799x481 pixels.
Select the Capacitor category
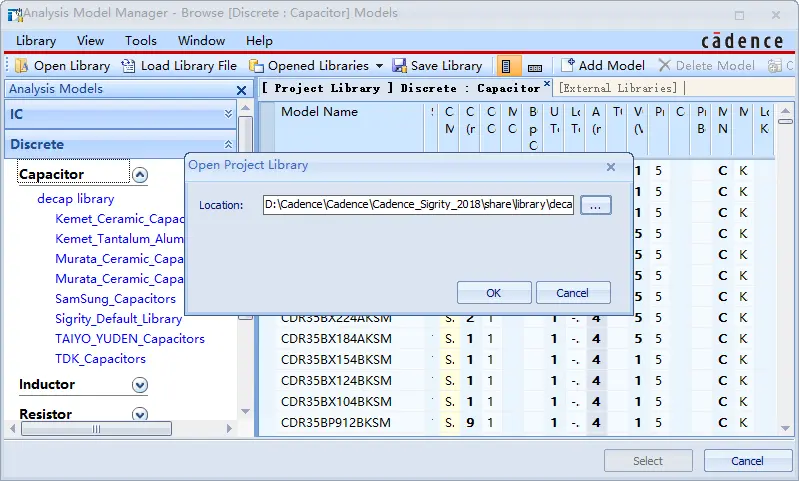coord(74,171)
